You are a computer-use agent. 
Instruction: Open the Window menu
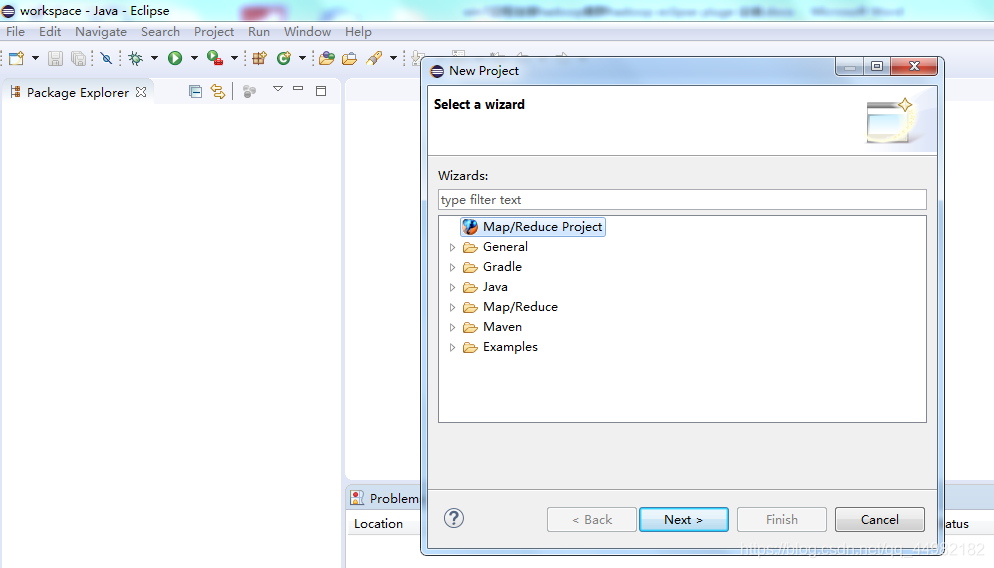pos(307,32)
